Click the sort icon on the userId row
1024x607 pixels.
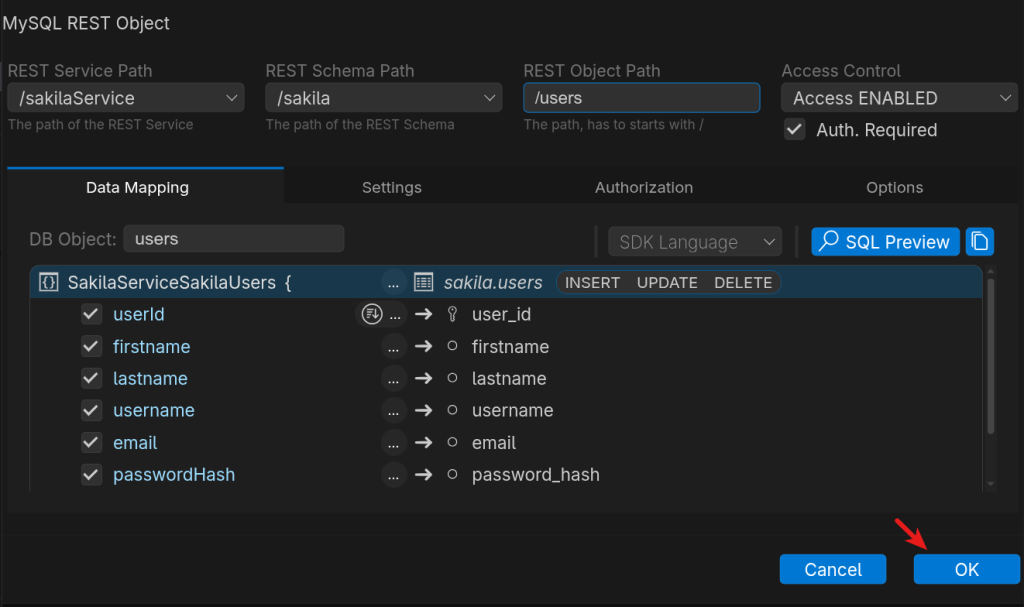pos(371,314)
